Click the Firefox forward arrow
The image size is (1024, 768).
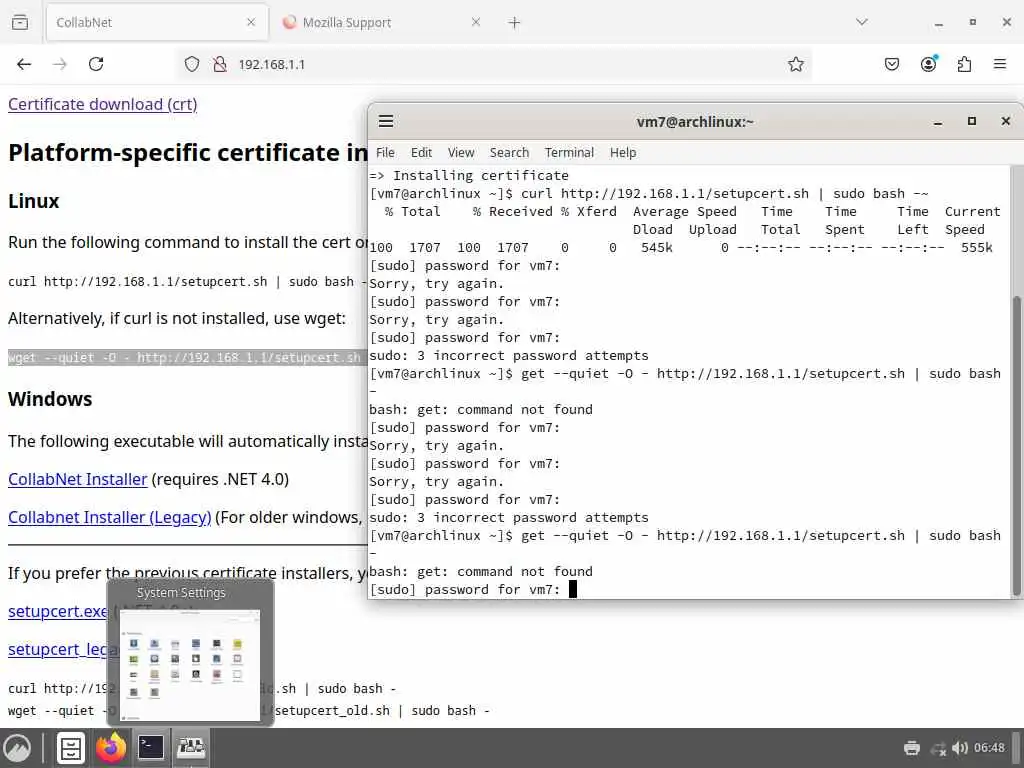(60, 64)
